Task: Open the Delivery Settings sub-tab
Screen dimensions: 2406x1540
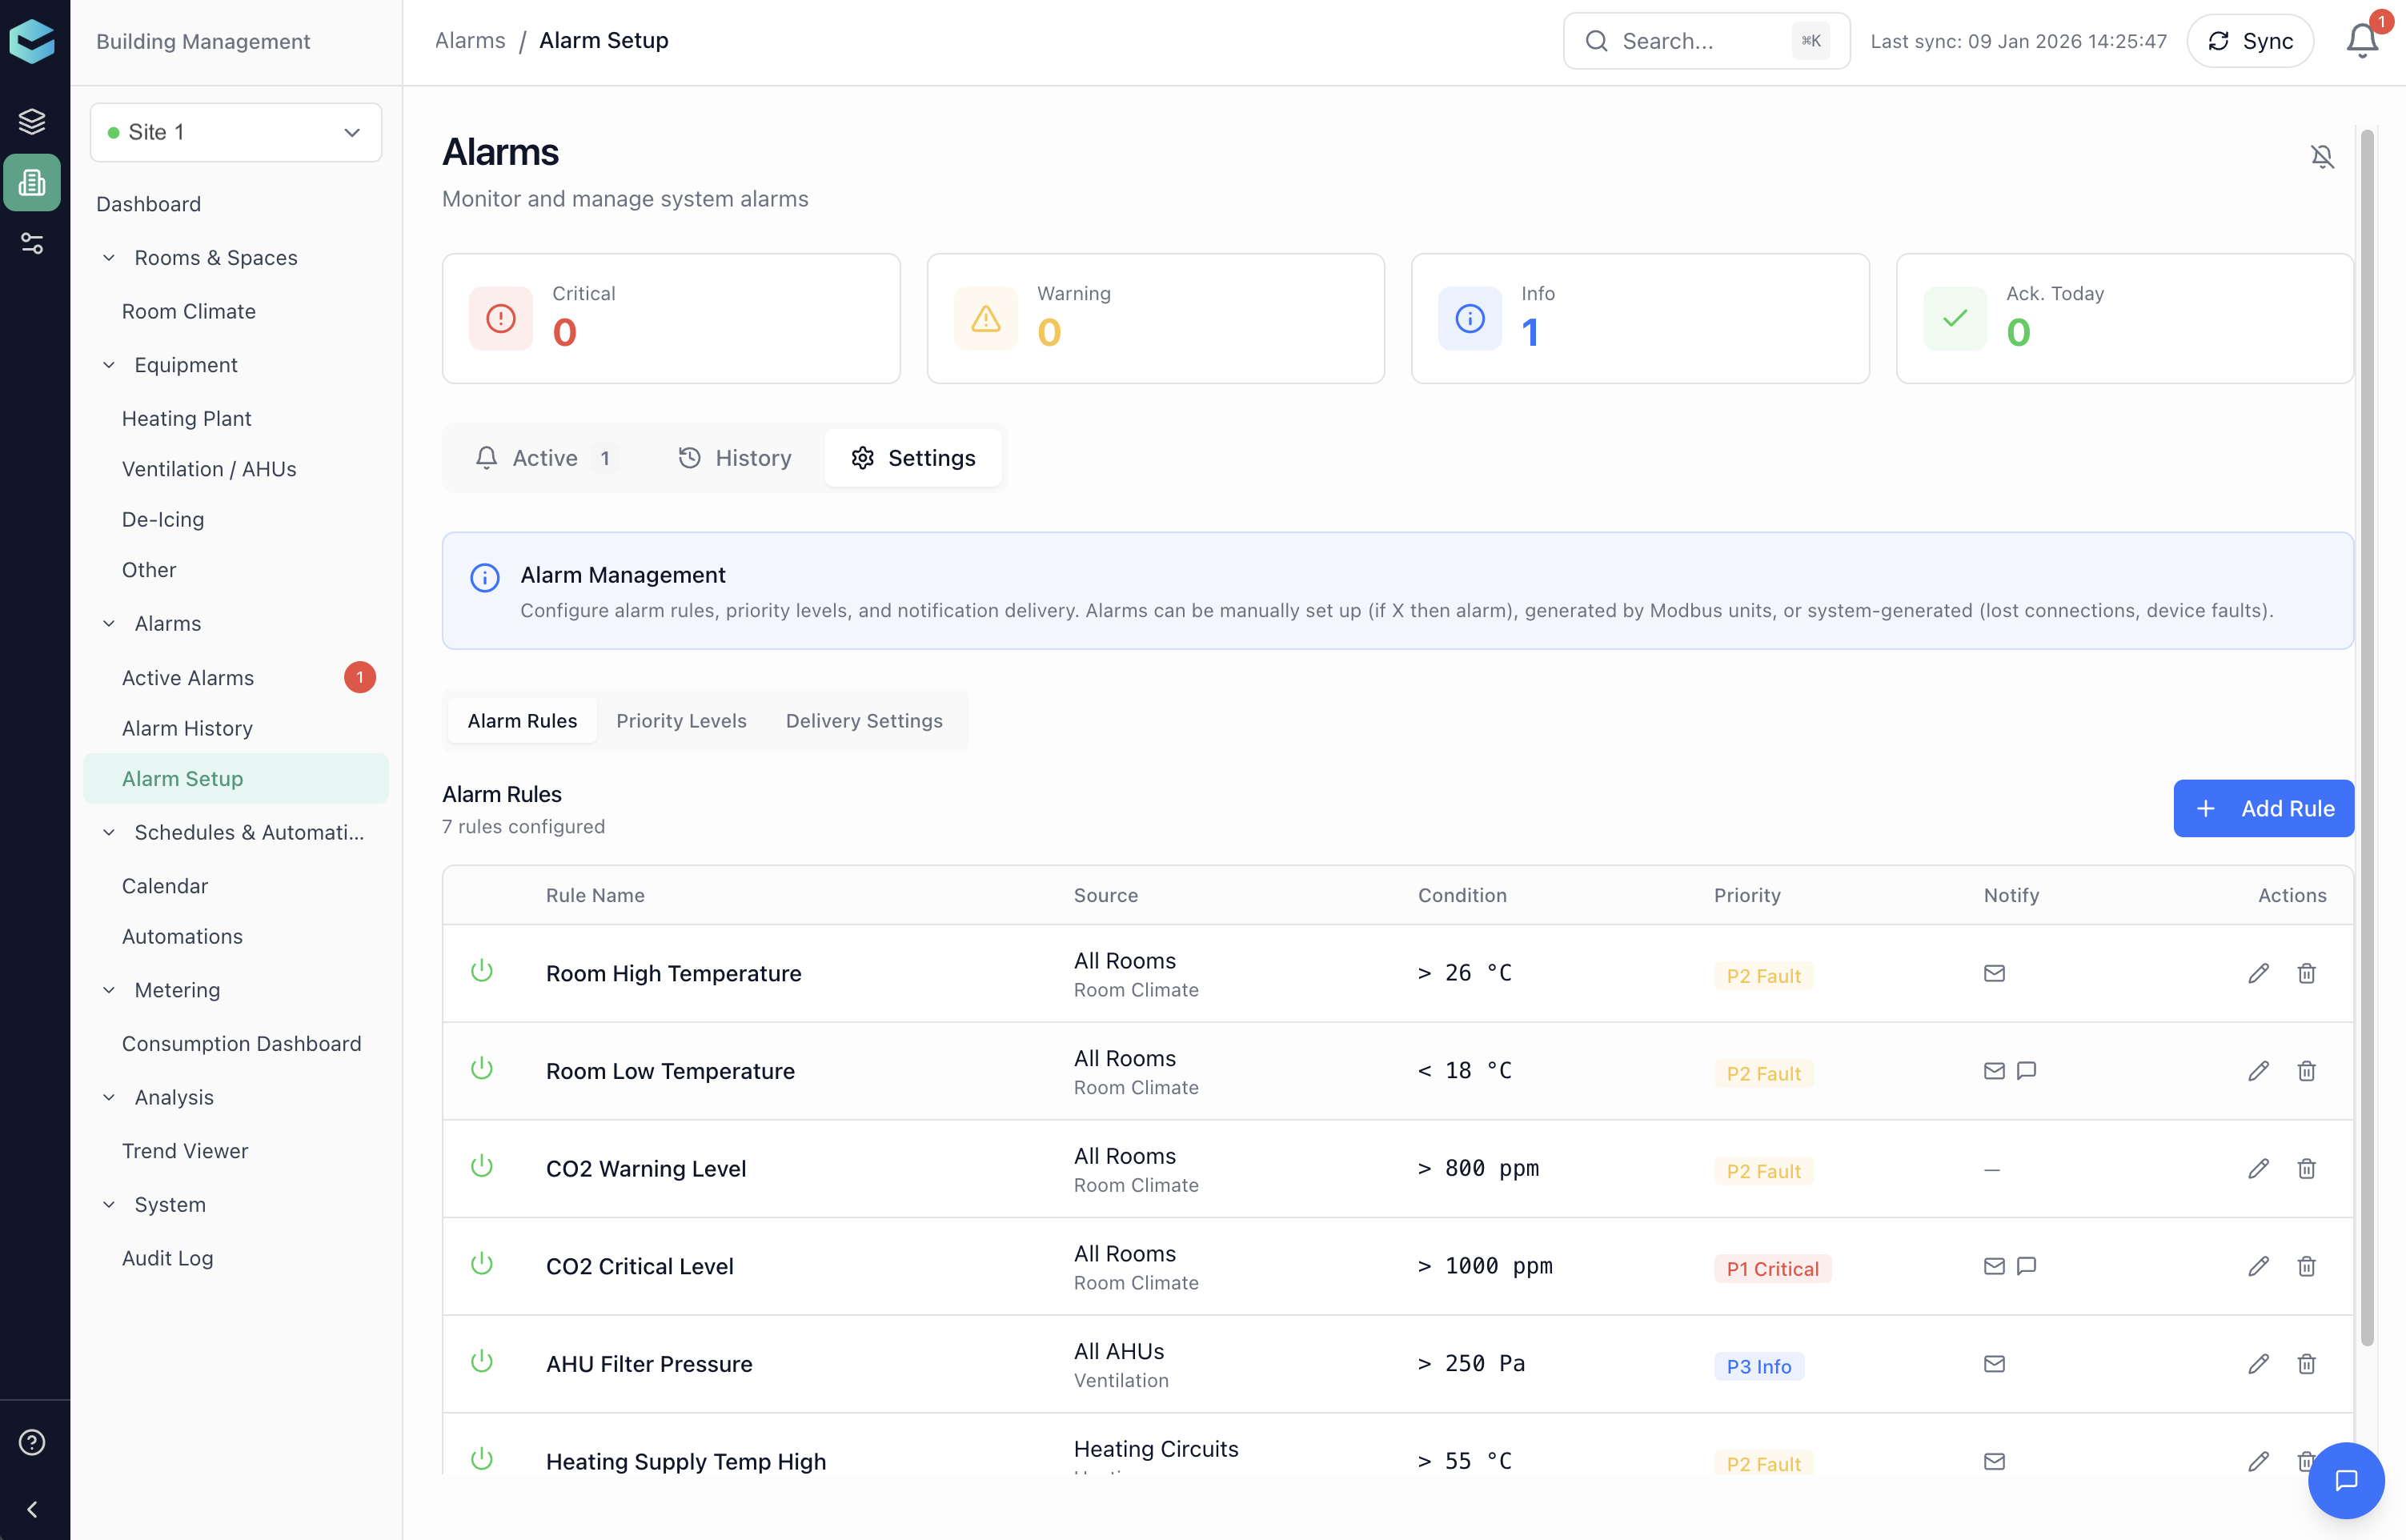Action: click(864, 721)
